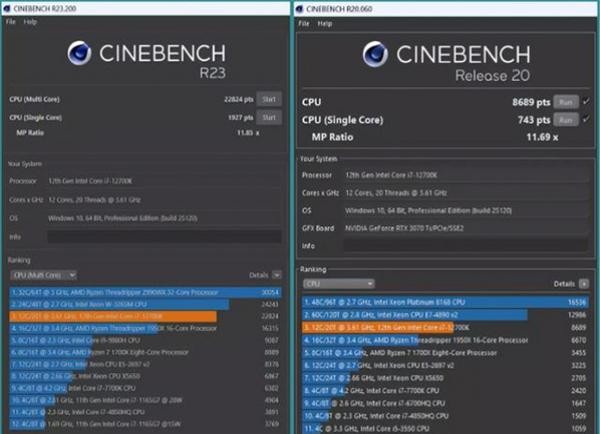Screen dimensions: 600x434
Task: Select the Core i7-7700K row in R23 ranking
Action: point(145,388)
